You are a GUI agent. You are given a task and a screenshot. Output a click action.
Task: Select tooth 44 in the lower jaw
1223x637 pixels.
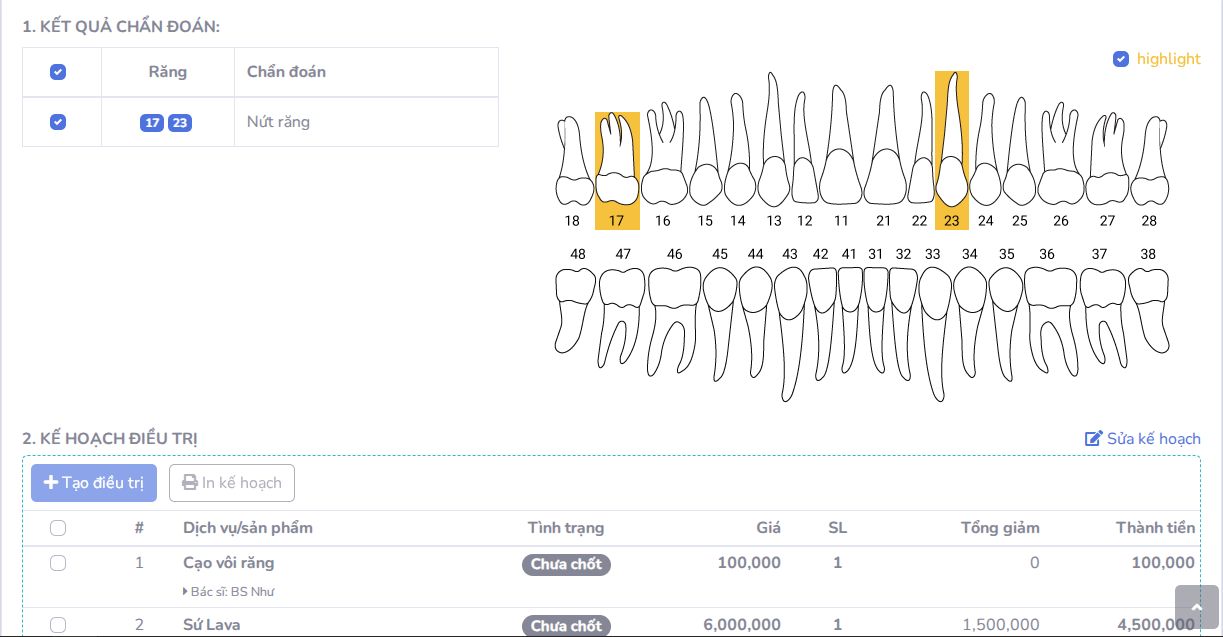755,310
